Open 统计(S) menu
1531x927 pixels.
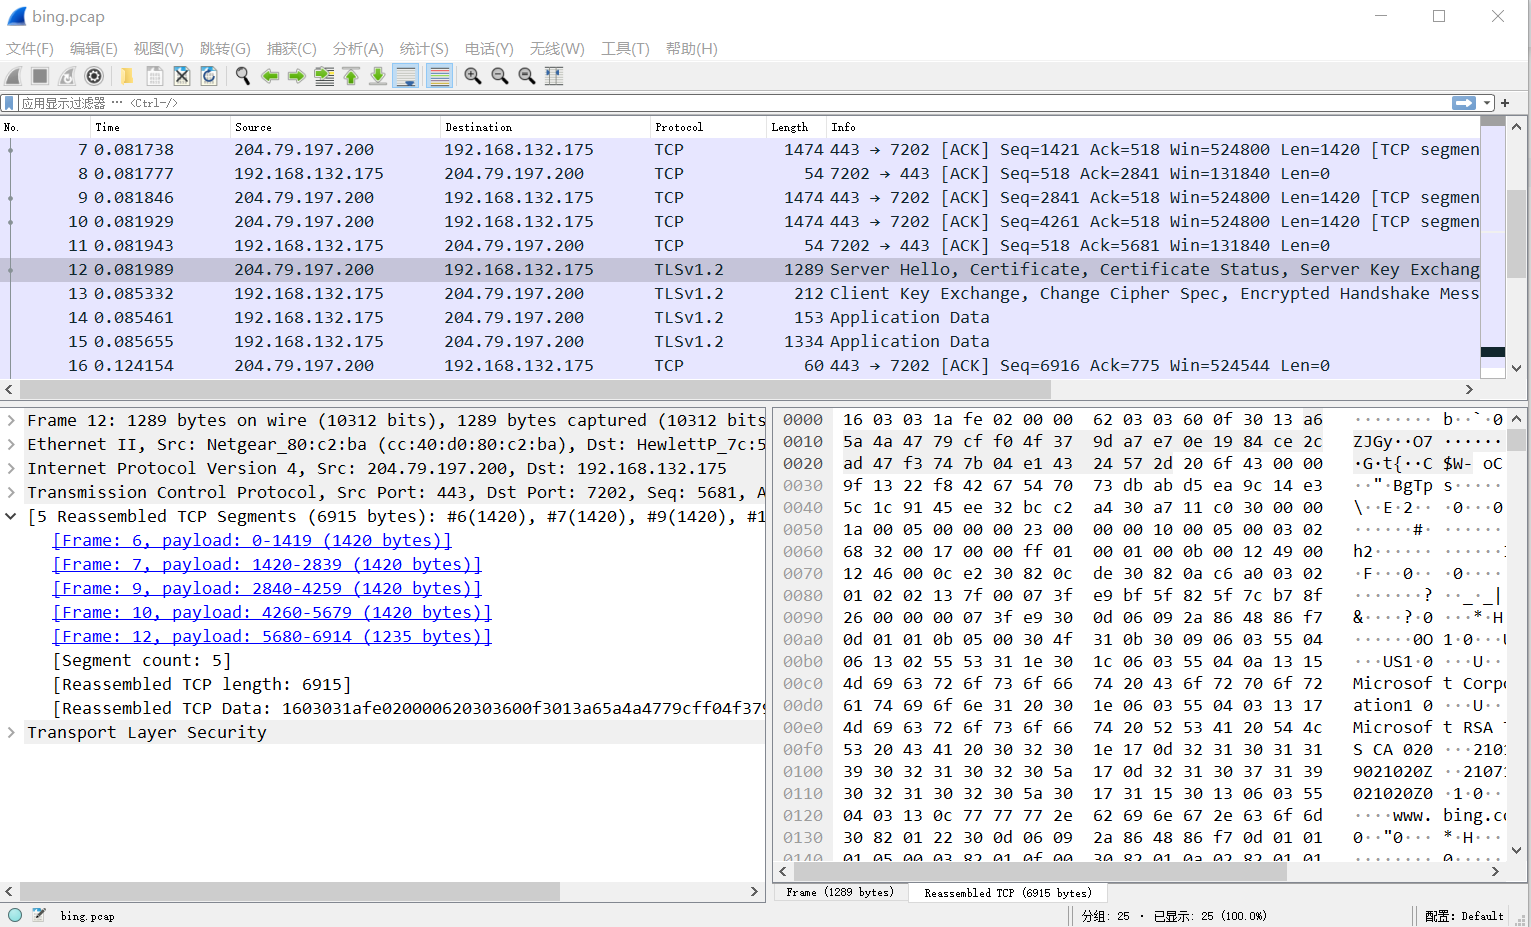[x=424, y=49]
